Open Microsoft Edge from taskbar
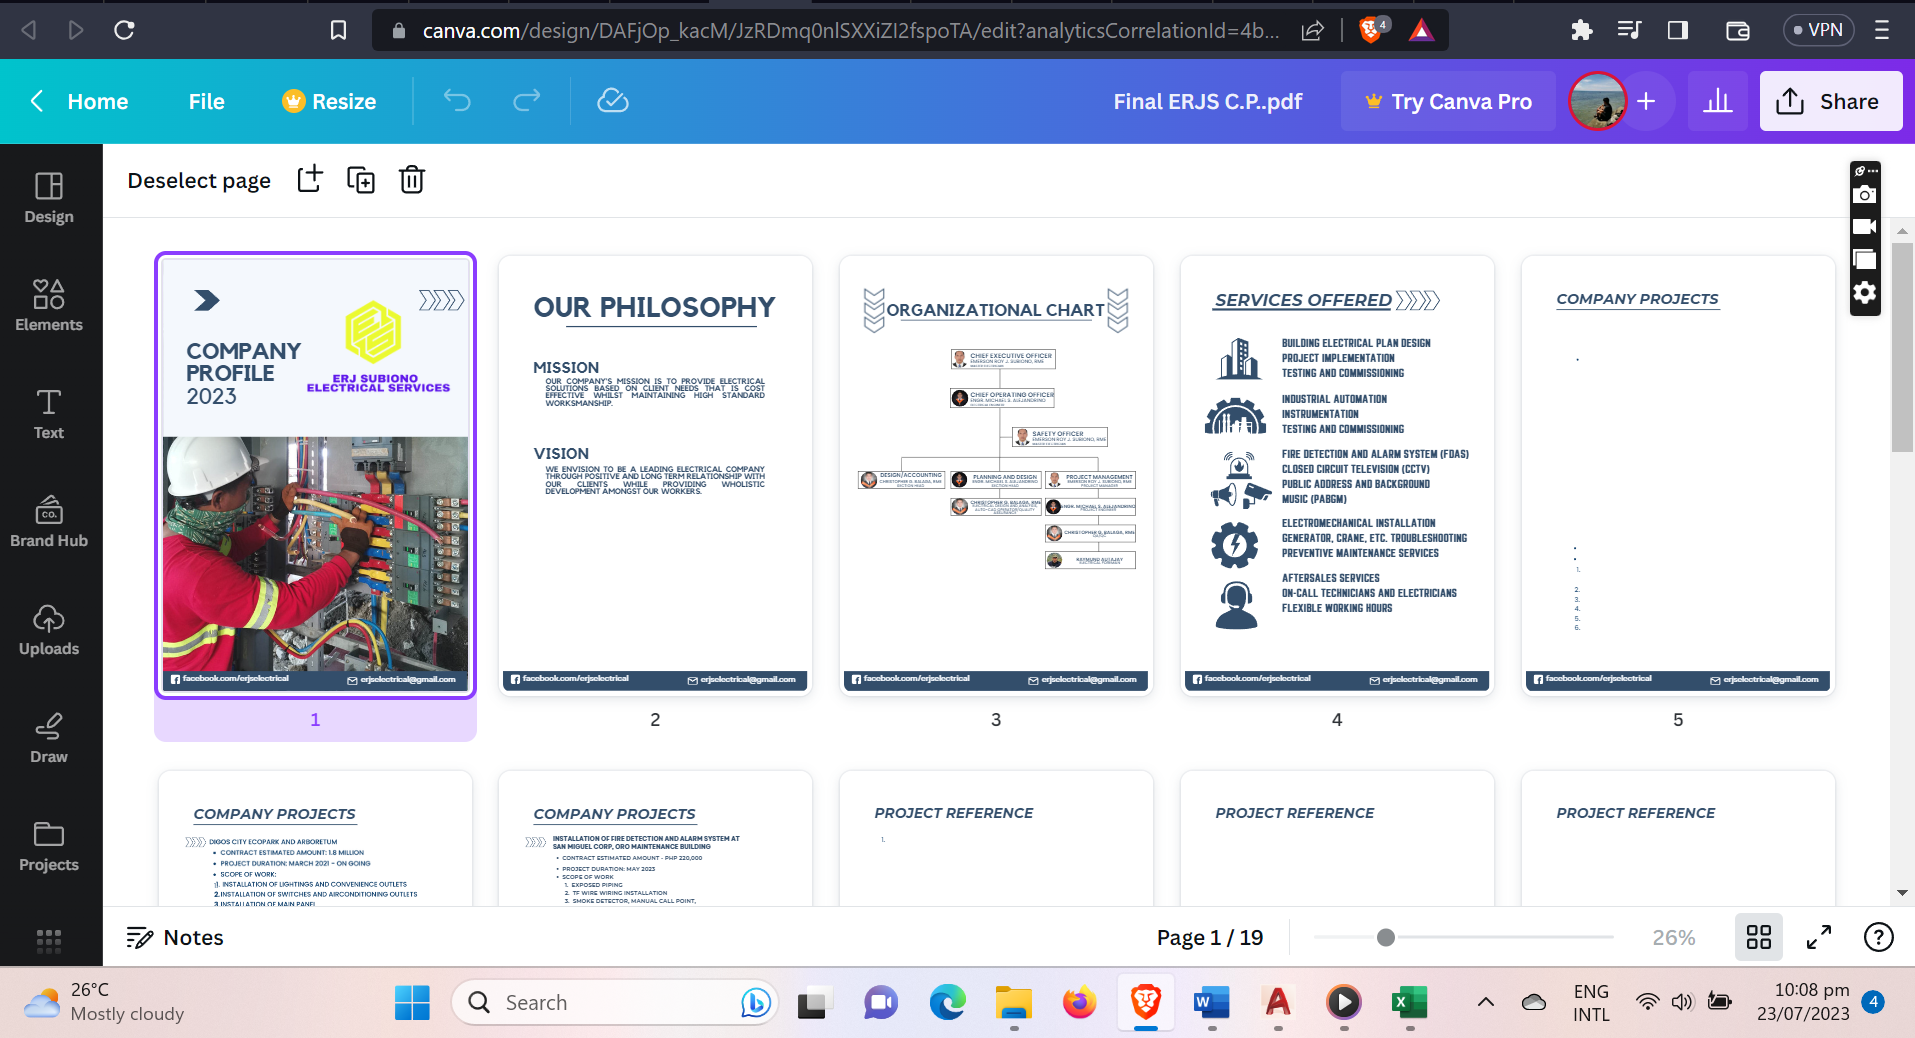This screenshot has width=1915, height=1038. [948, 1002]
